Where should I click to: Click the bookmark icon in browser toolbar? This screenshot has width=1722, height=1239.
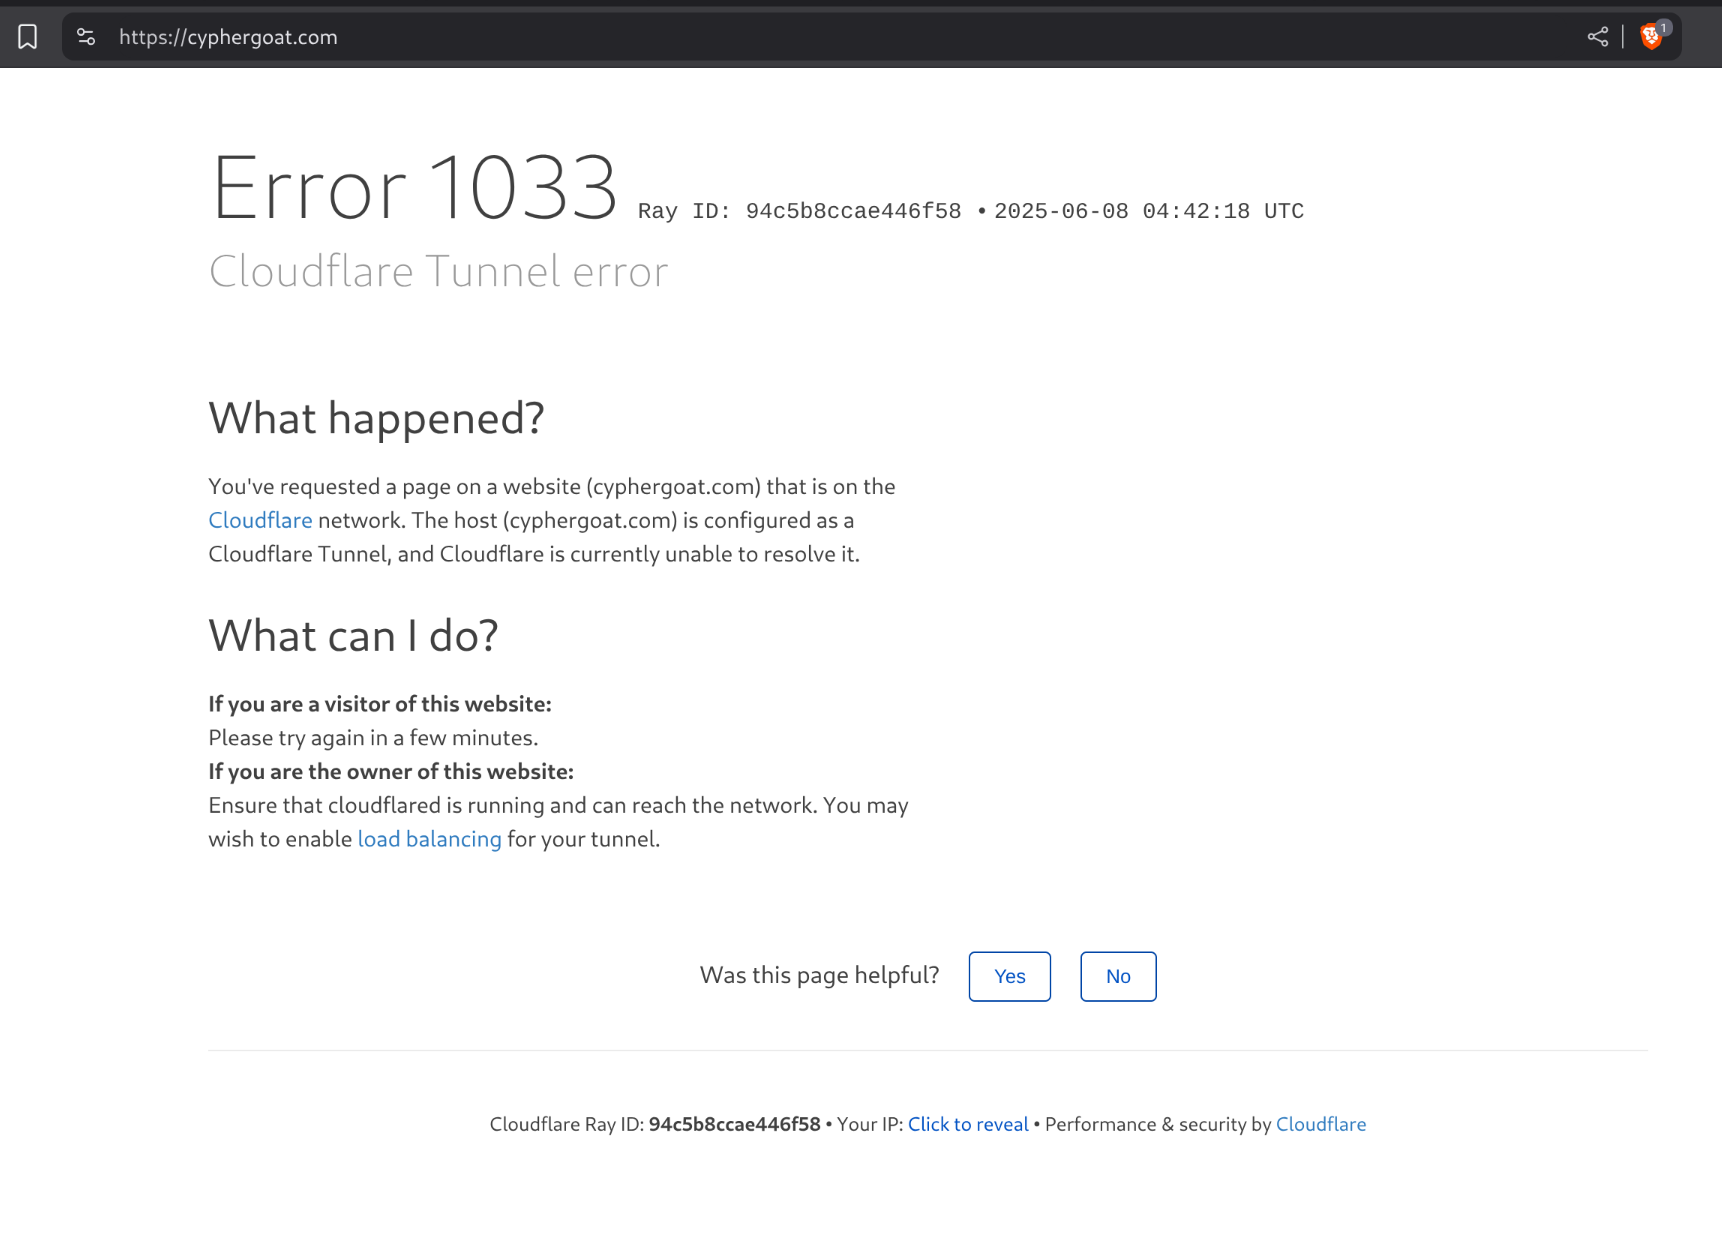click(x=28, y=37)
